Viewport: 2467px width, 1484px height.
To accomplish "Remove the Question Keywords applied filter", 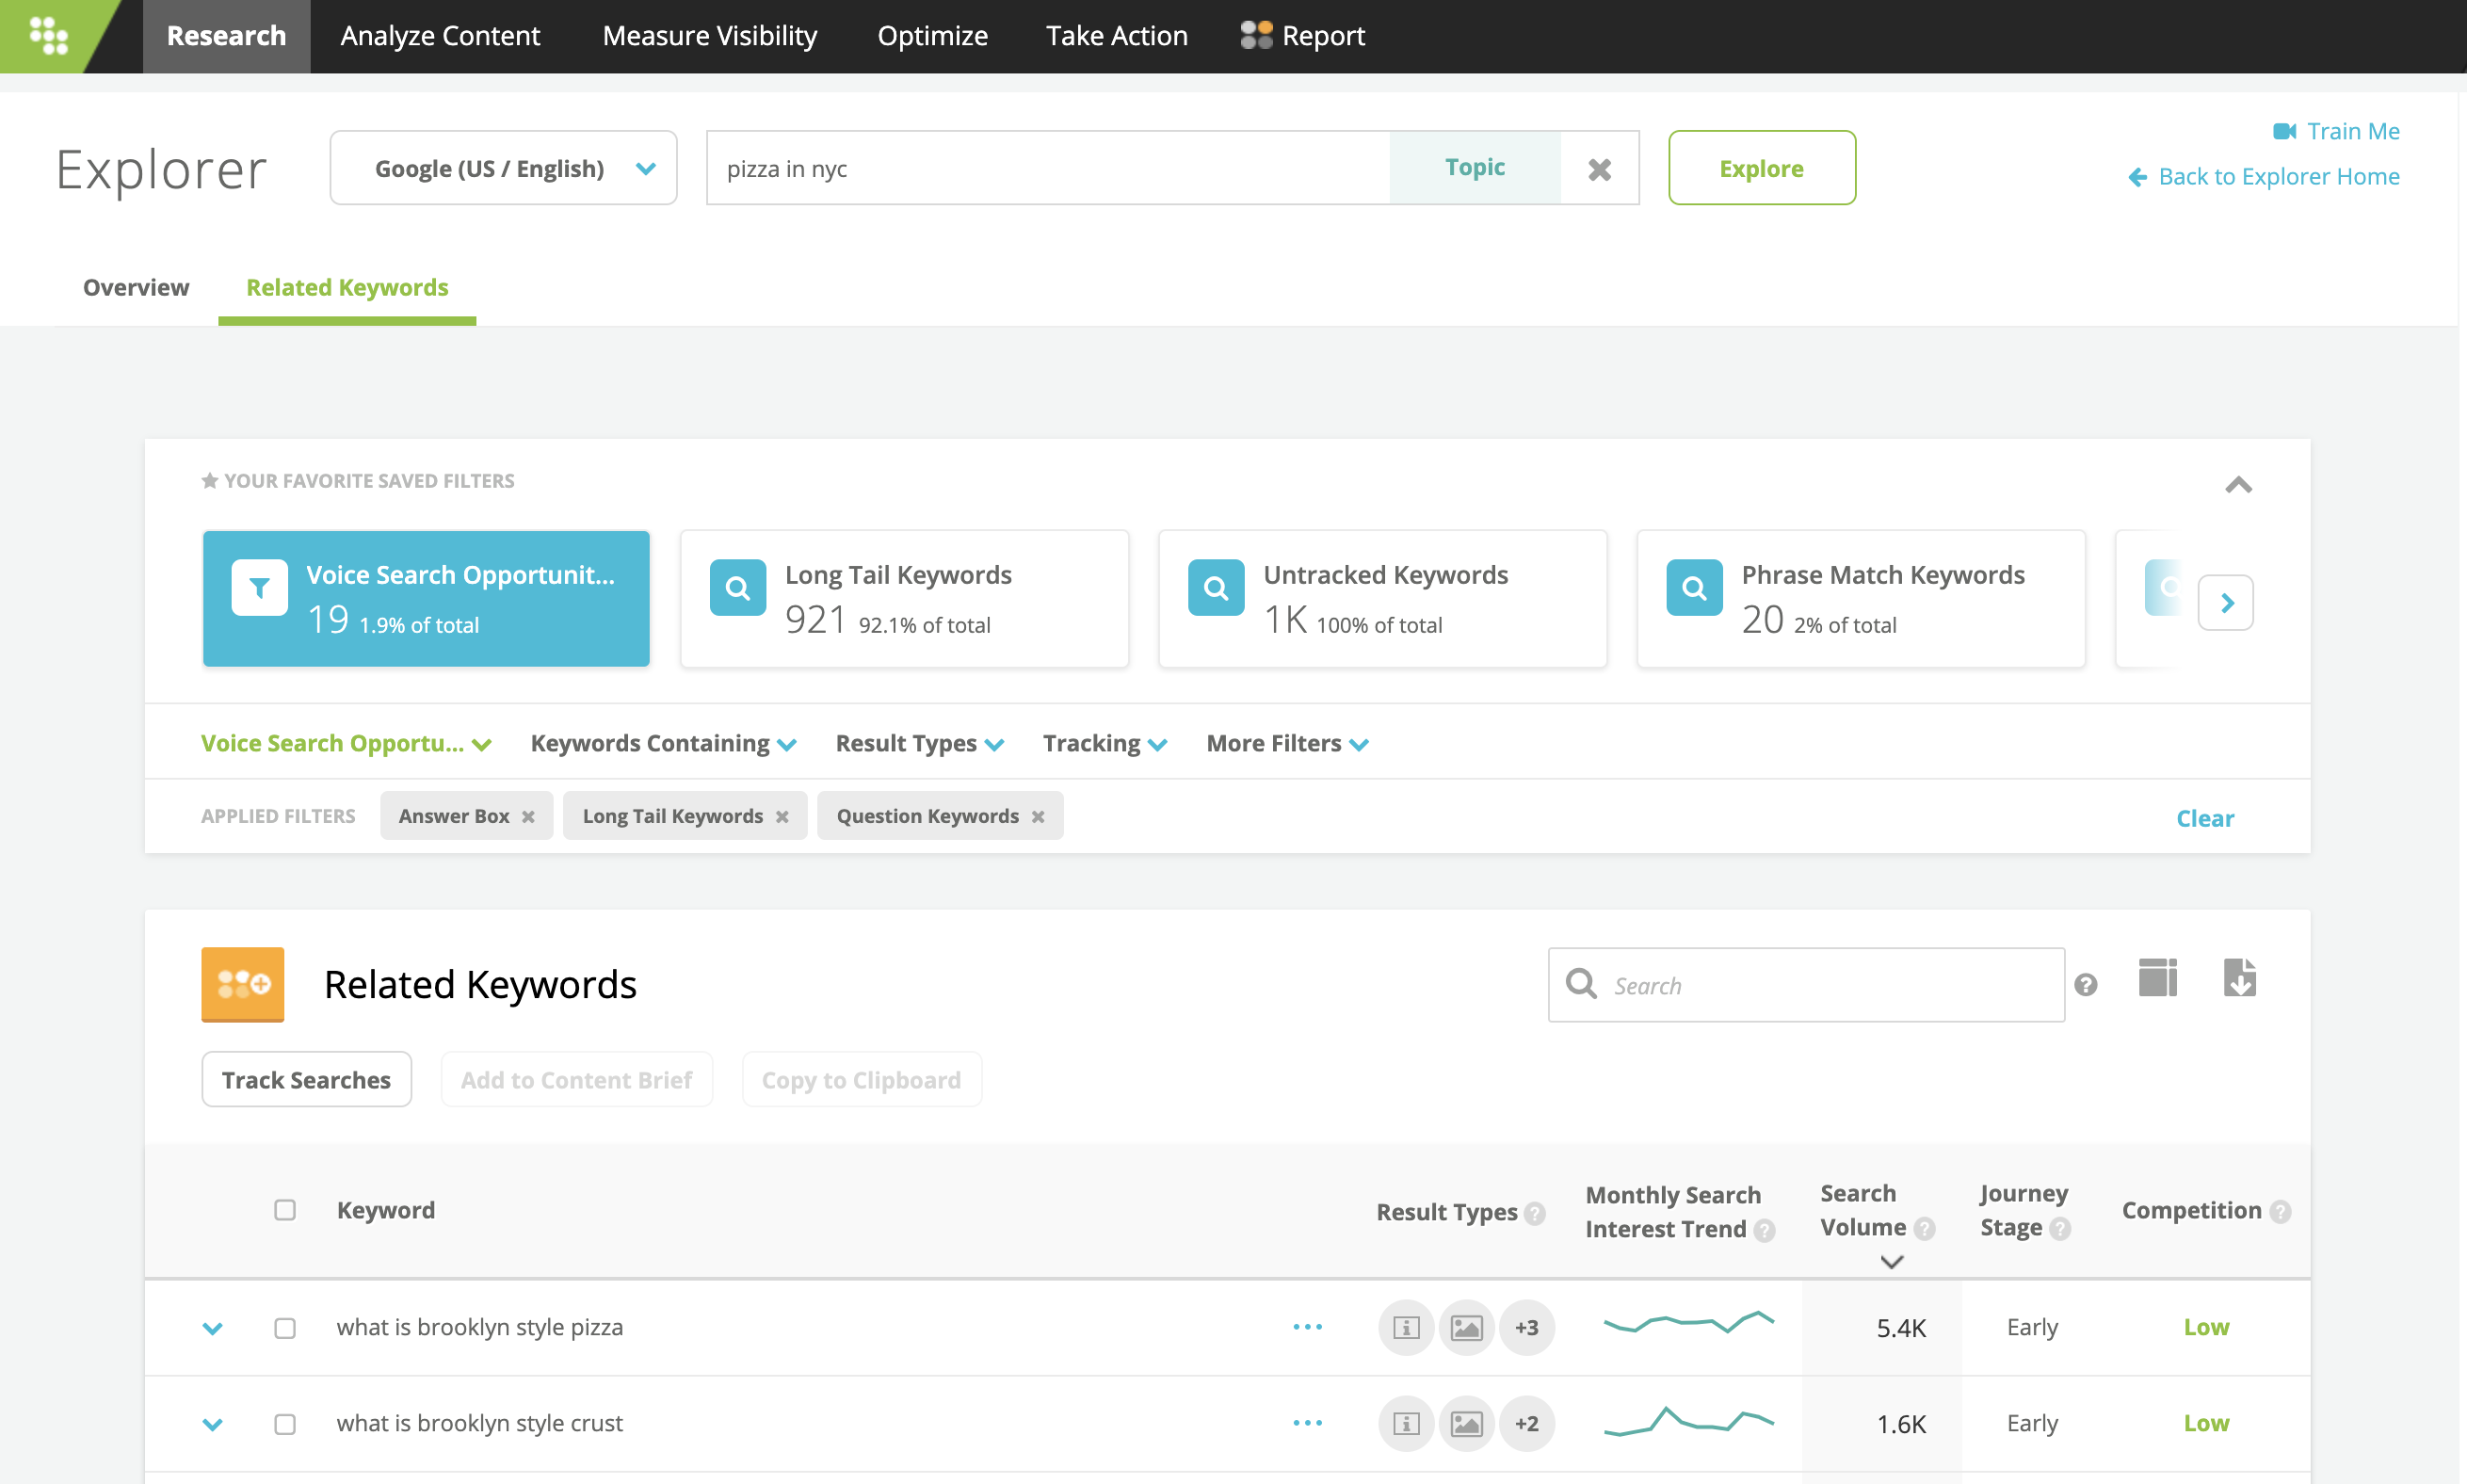I will pos(1038,817).
